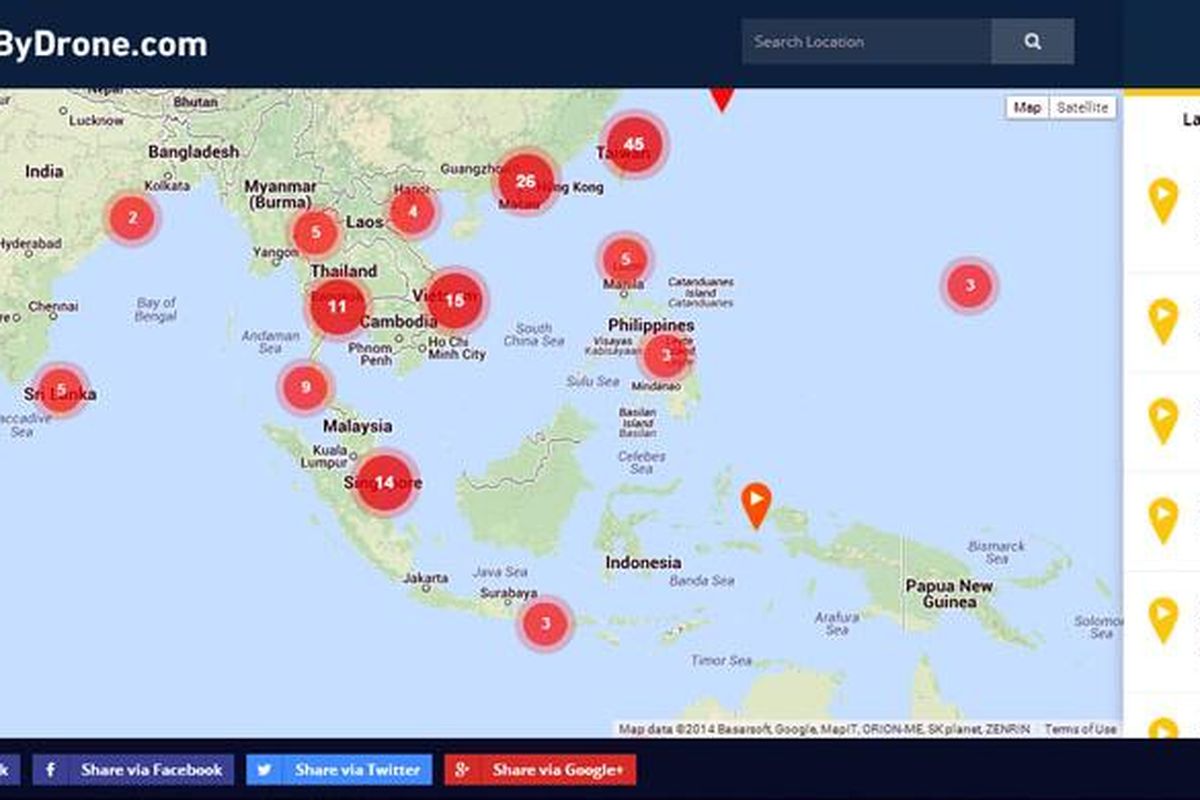Open the cluster of 2 in eastern India
This screenshot has width=1200, height=800.
coord(133,217)
